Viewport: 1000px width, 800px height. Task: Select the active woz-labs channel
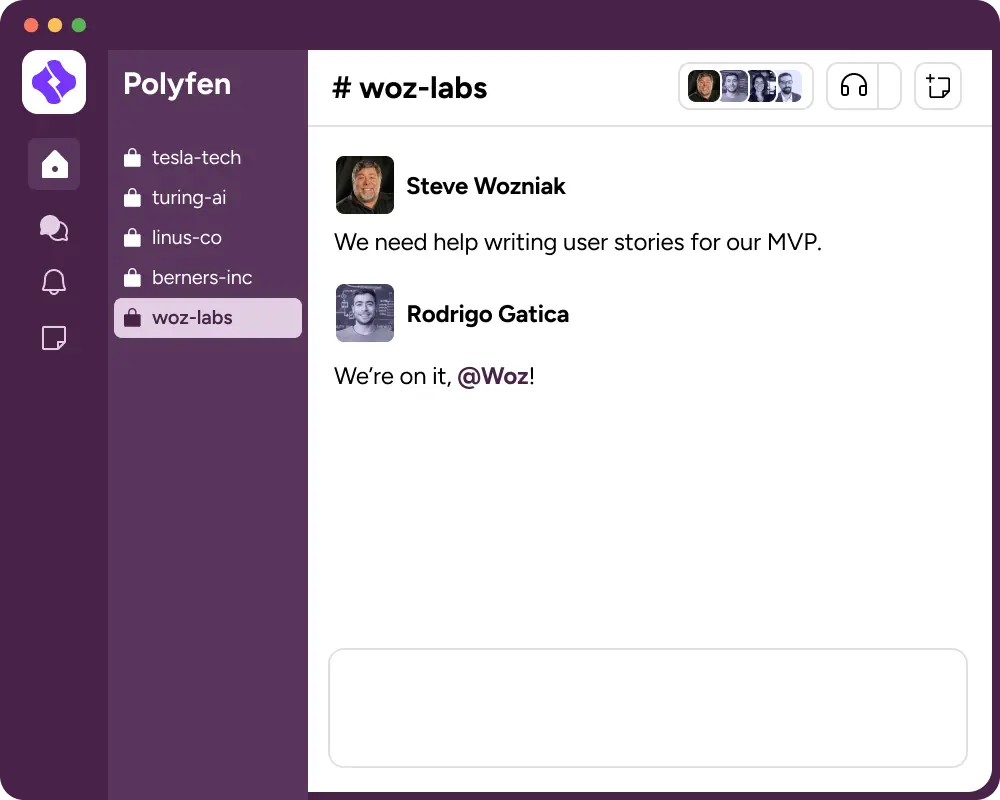(208, 318)
